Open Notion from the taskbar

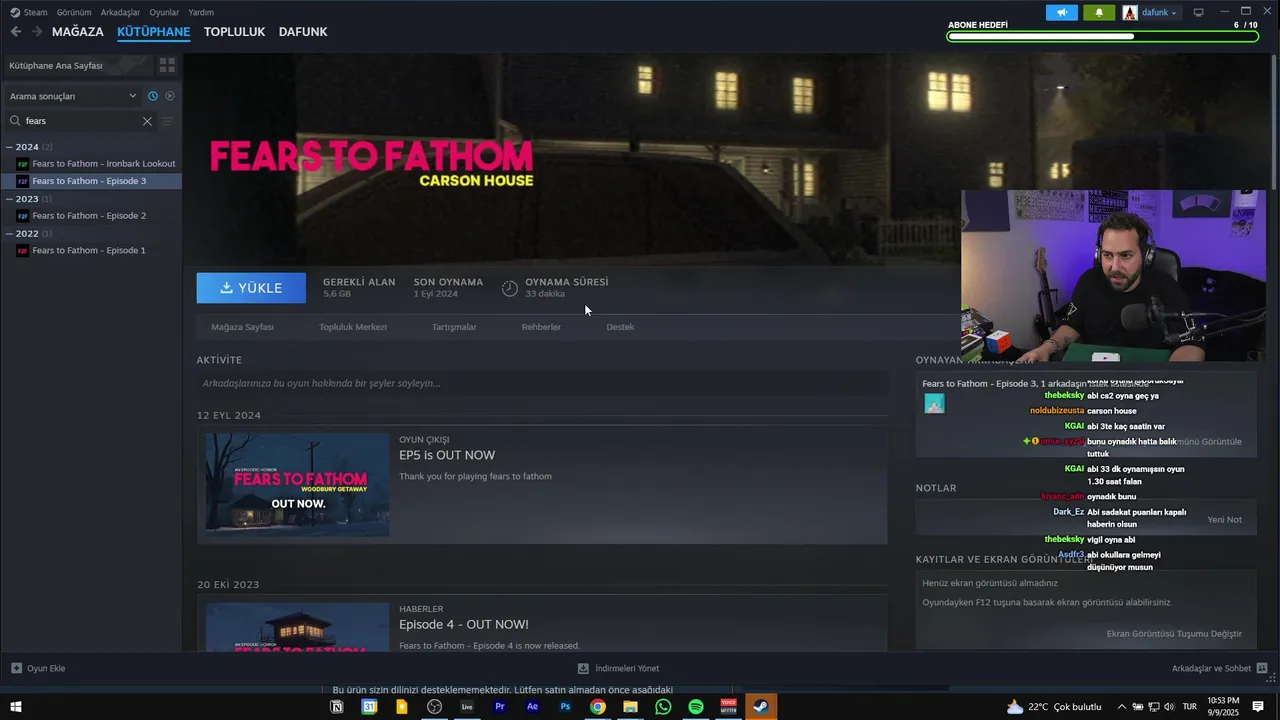click(x=337, y=707)
